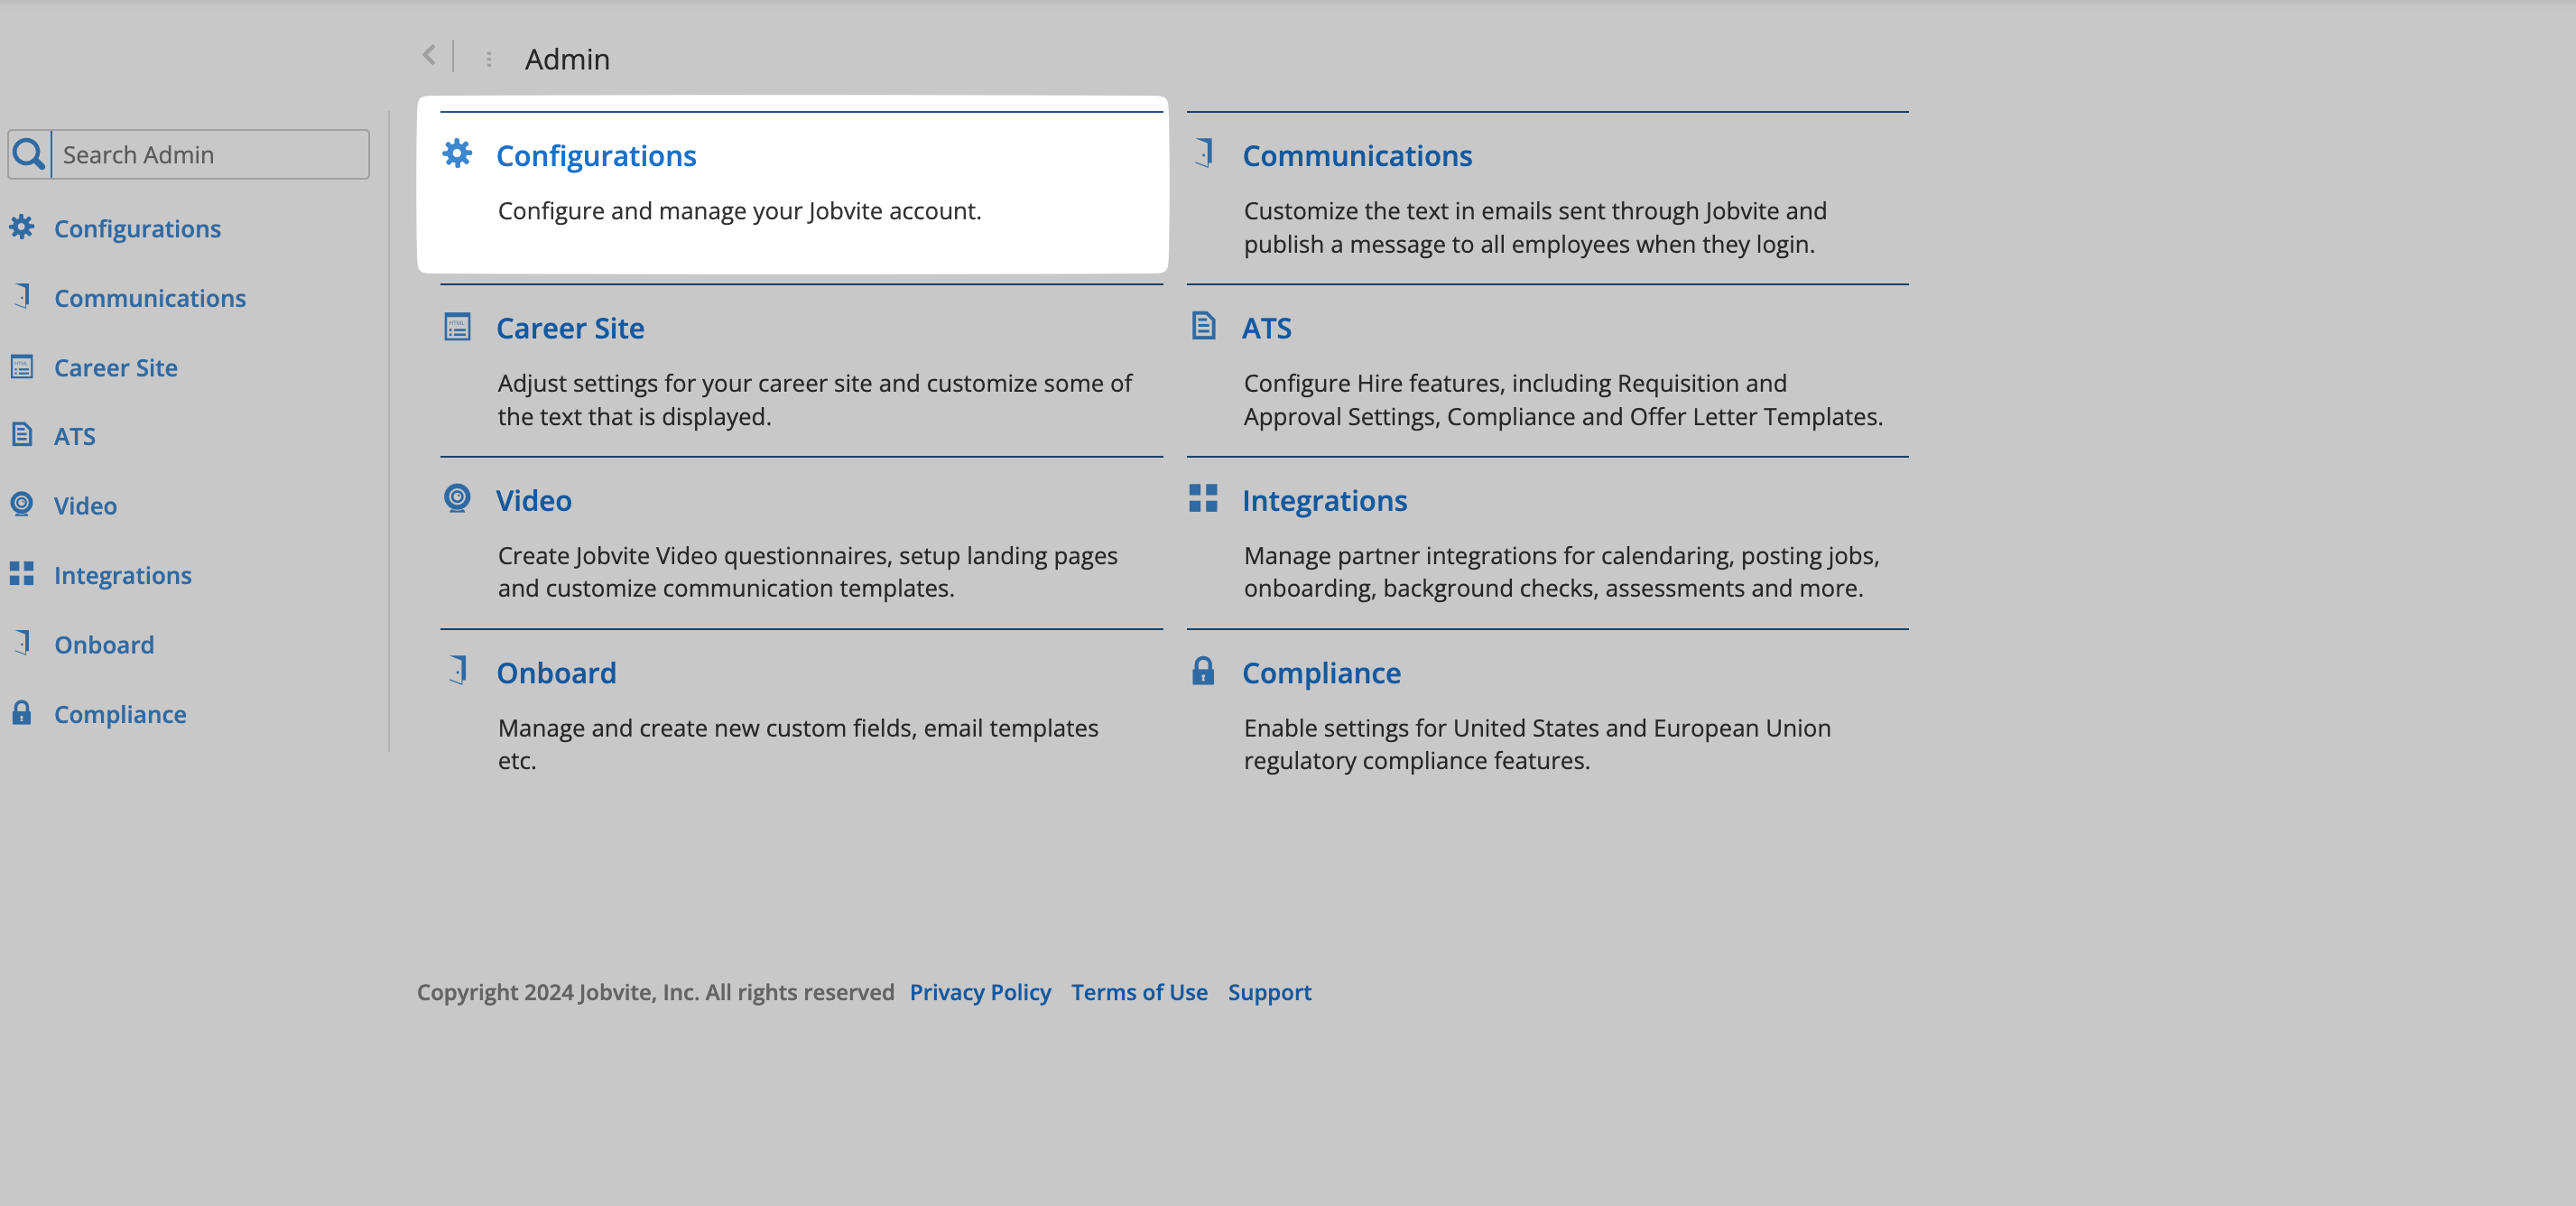Click the ATS document icon in main panel
The image size is (2576, 1206).
(1203, 326)
